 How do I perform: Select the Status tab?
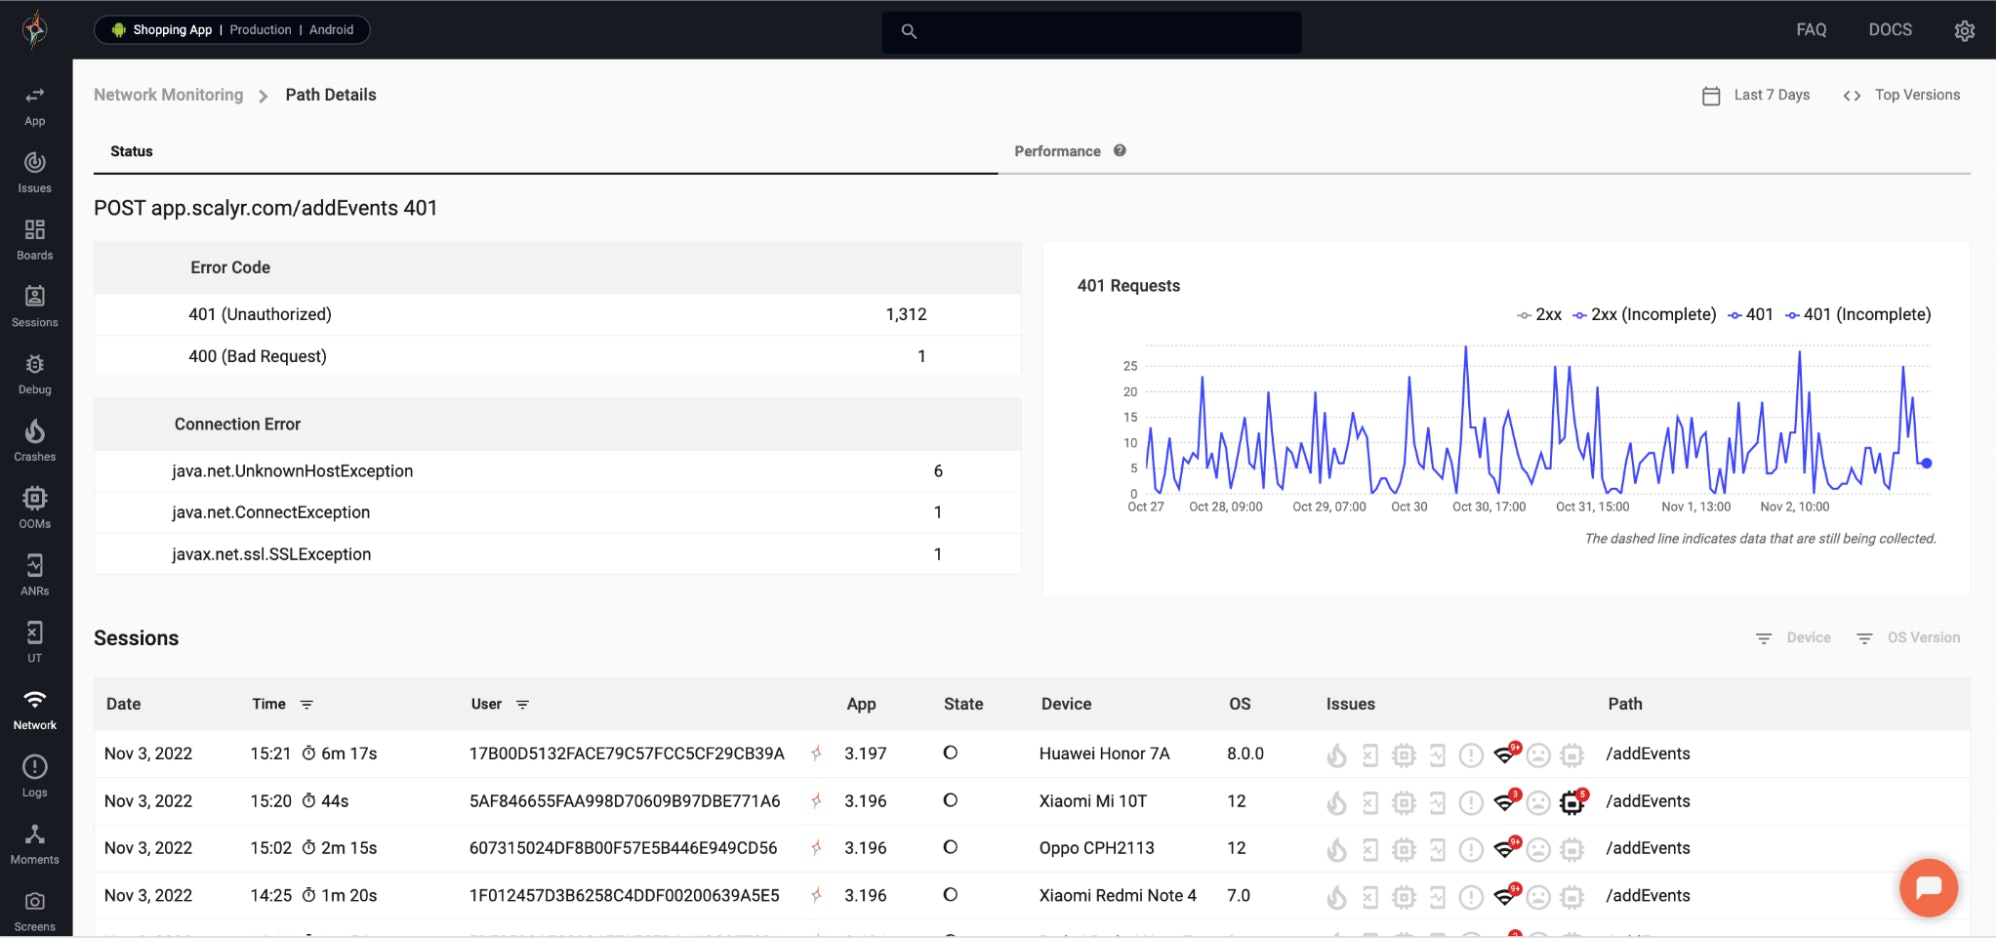pyautogui.click(x=131, y=151)
